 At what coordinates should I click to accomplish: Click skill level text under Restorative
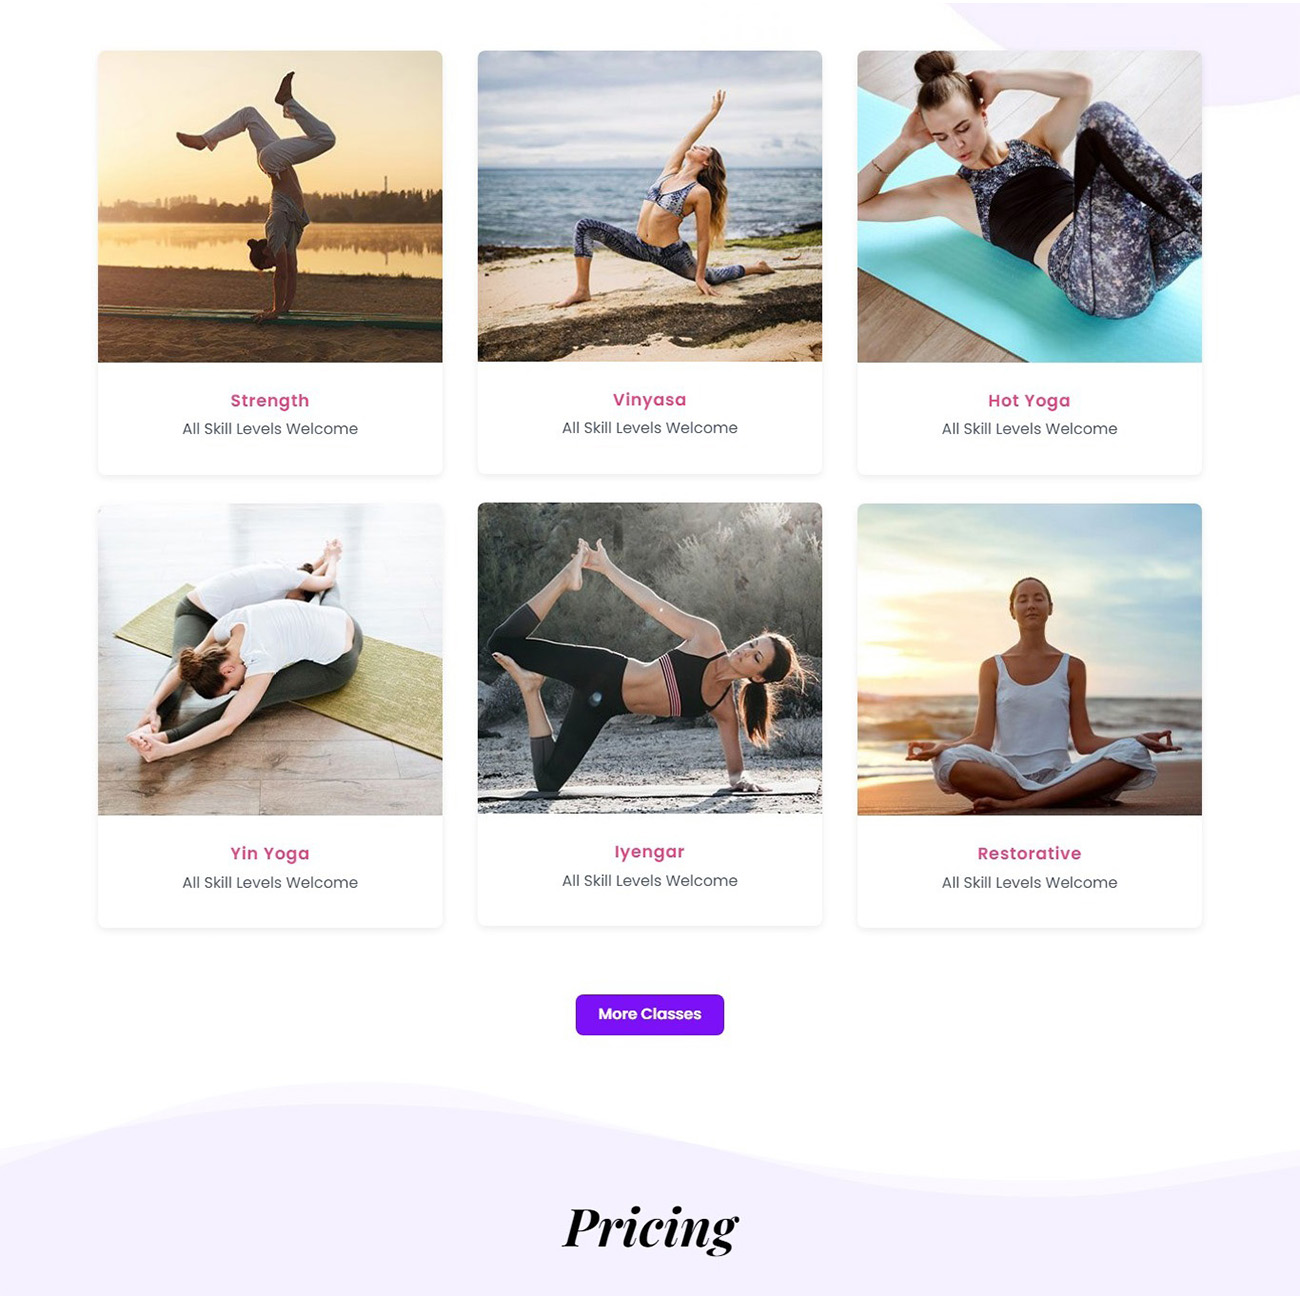[1030, 883]
